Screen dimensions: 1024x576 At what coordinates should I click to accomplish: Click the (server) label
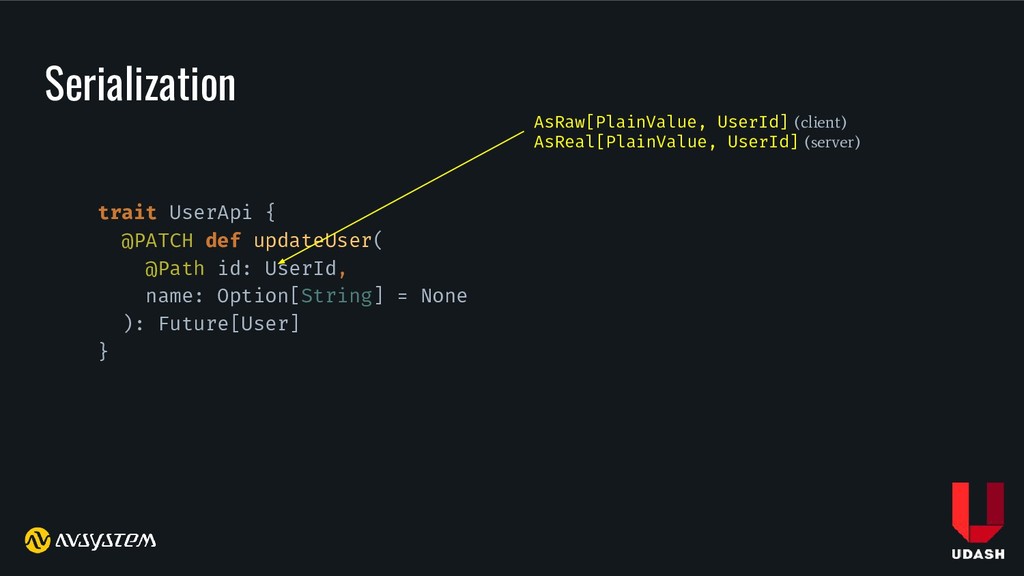(x=832, y=143)
